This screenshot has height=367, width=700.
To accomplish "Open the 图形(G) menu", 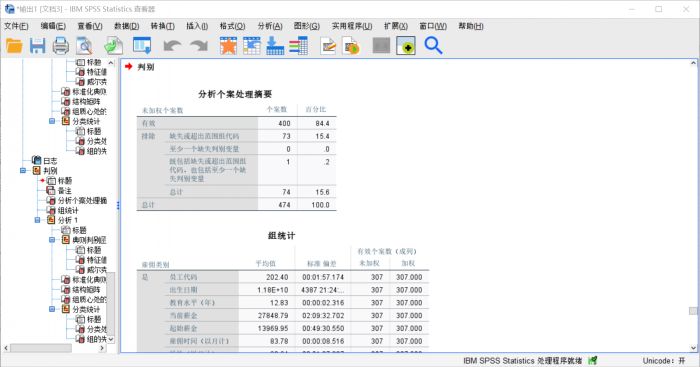I will pyautogui.click(x=306, y=26).
